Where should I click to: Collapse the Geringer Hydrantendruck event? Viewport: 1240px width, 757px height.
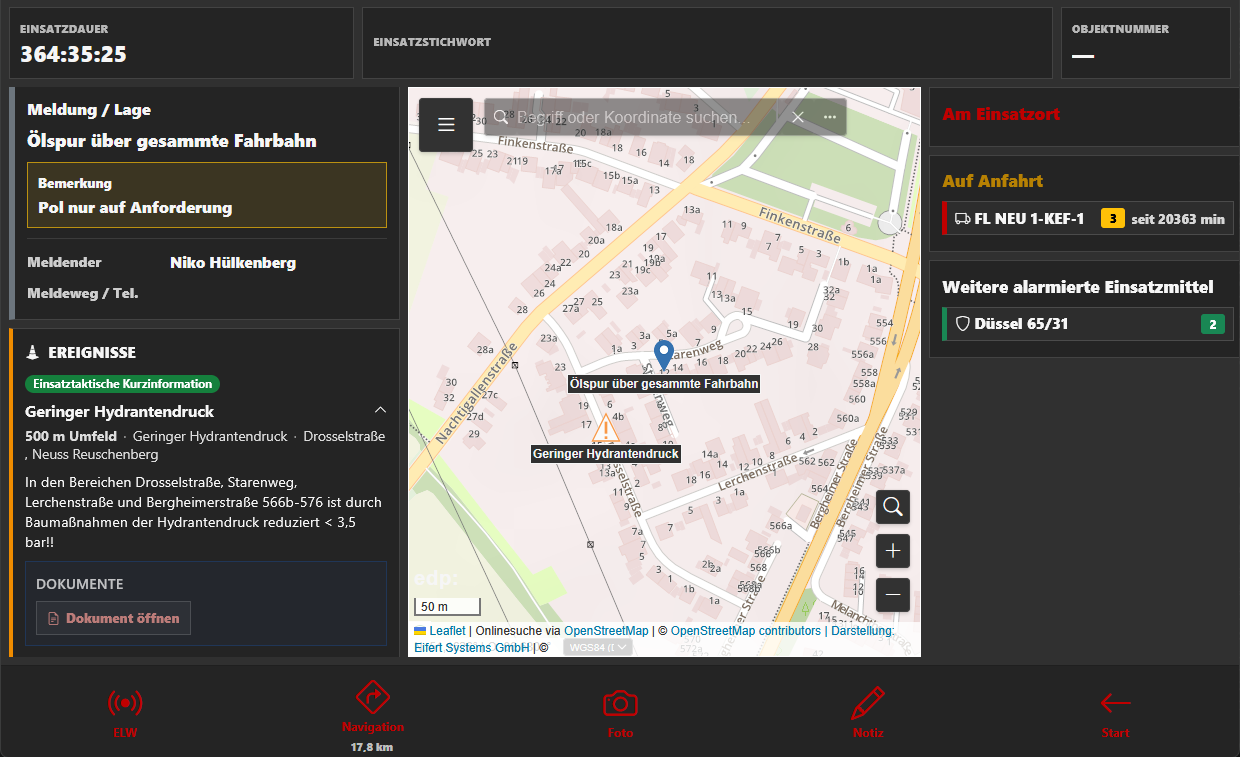point(380,411)
